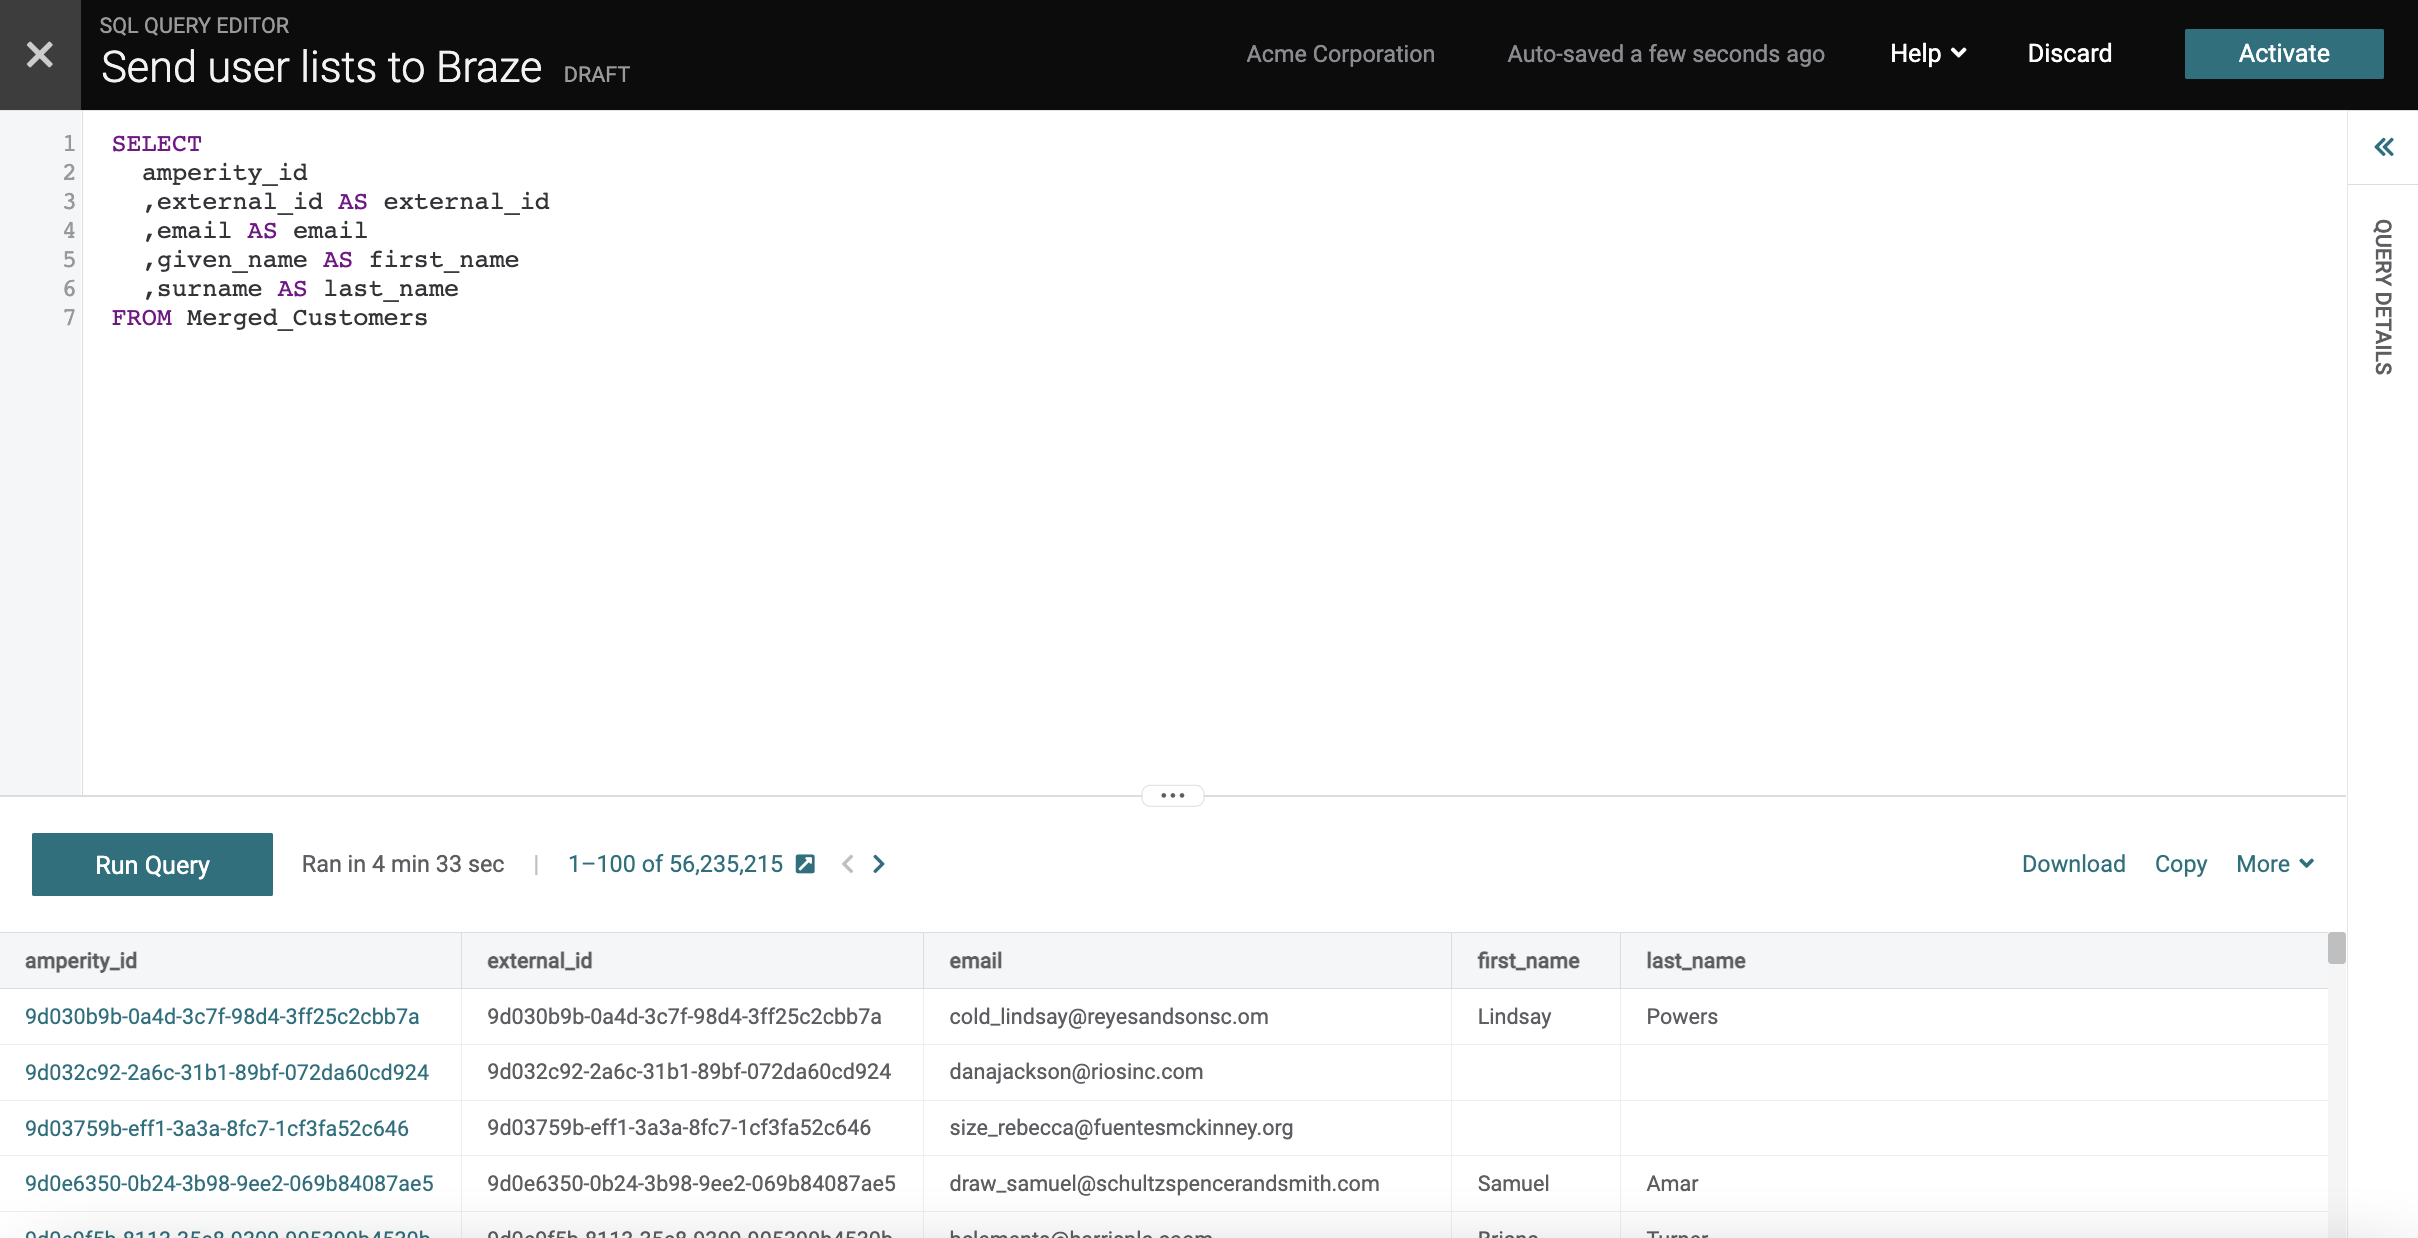Close the SQL Query Editor with X icon
The width and height of the screenshot is (2418, 1238).
click(x=40, y=54)
